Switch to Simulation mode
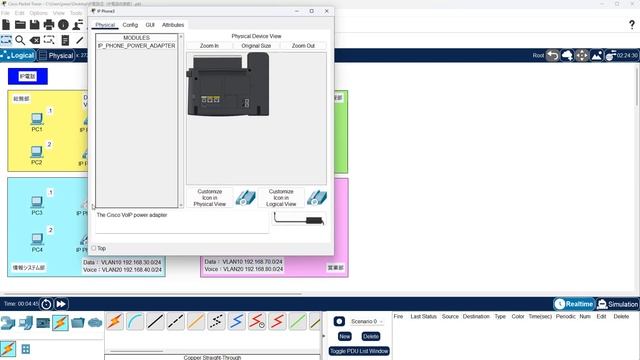 [x=618, y=304]
